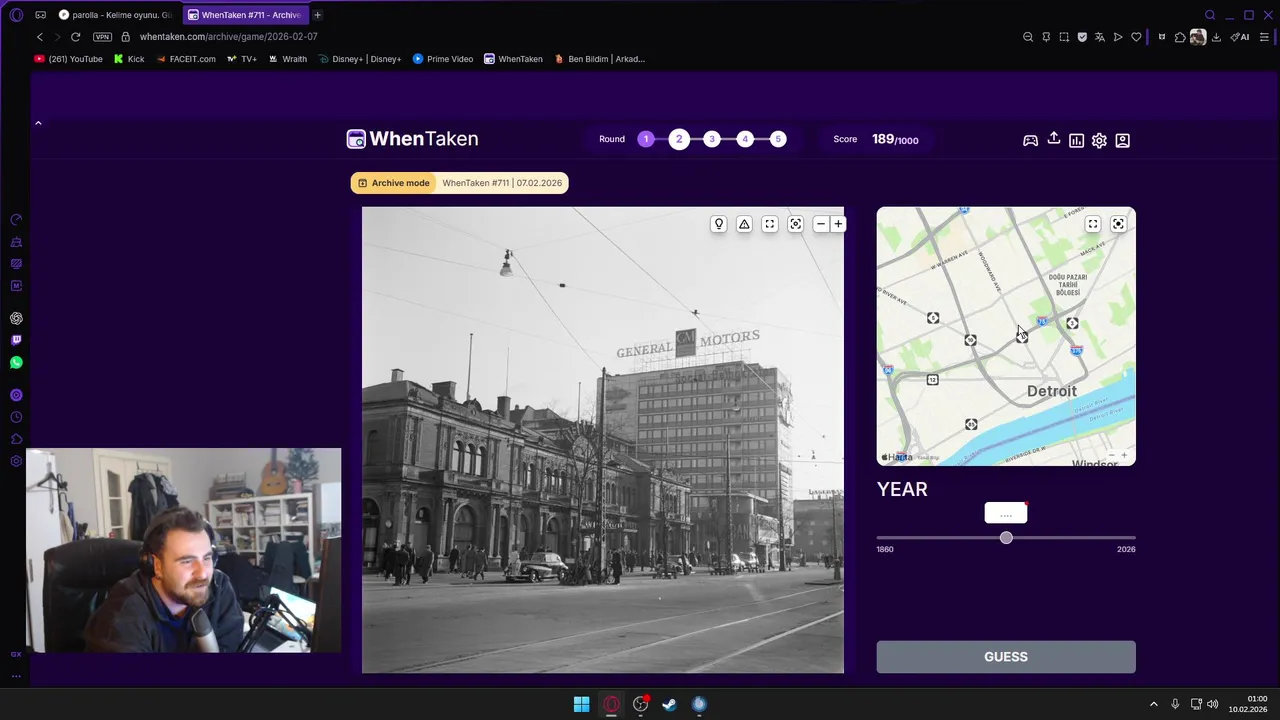
Task: Open sidebar settings gear in Opera
Action: (x=16, y=461)
